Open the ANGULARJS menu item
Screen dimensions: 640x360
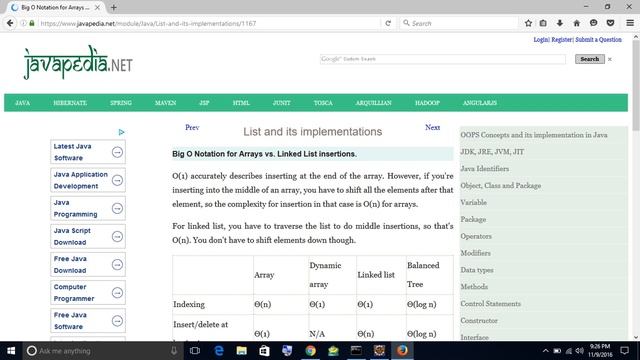480,103
